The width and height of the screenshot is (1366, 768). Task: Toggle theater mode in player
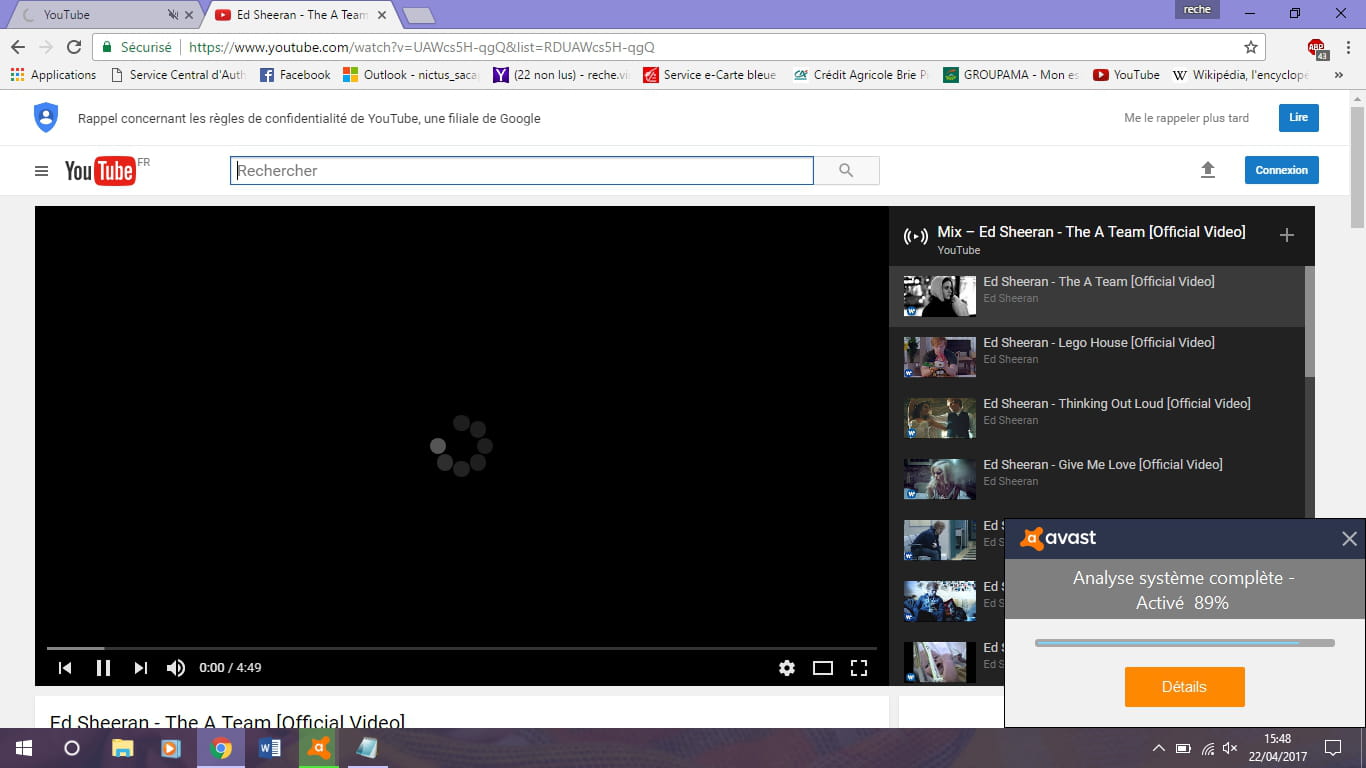823,668
